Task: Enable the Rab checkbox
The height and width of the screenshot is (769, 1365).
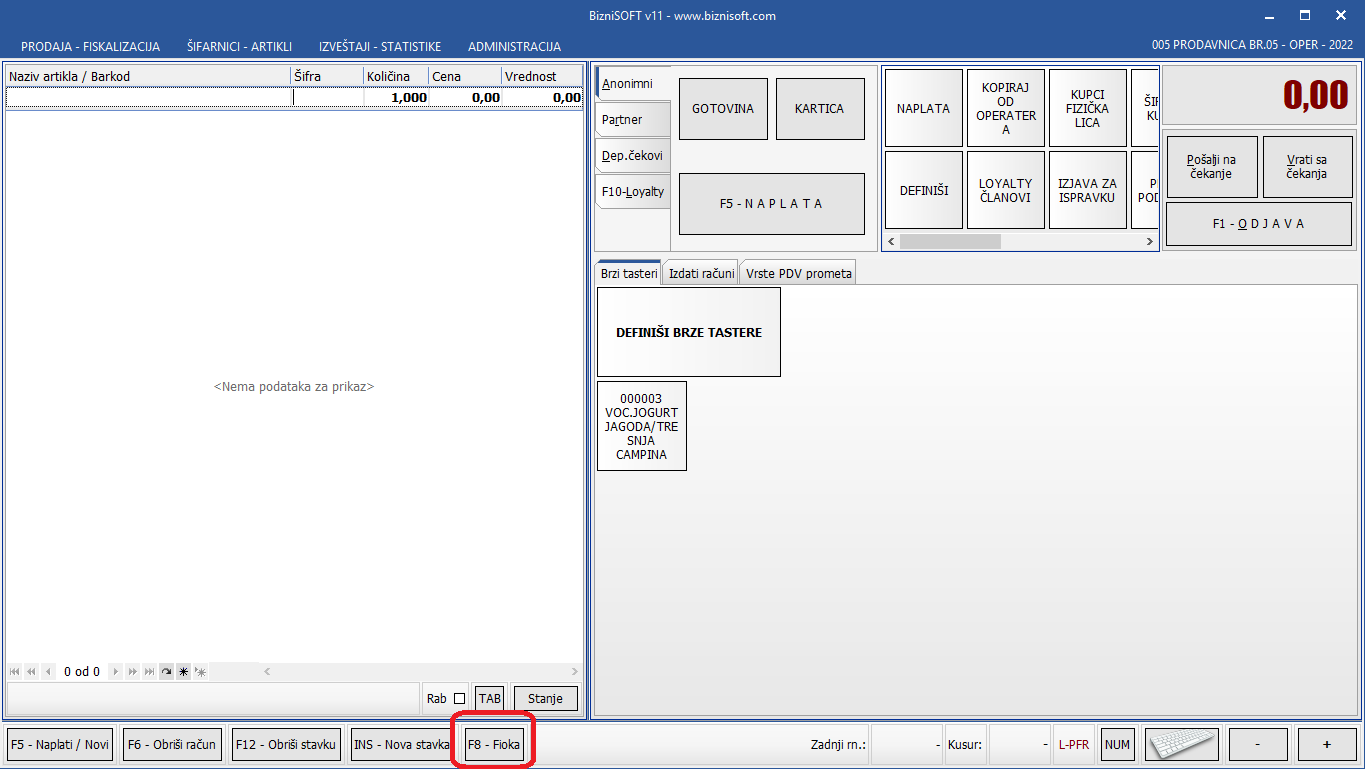Action: [x=460, y=699]
